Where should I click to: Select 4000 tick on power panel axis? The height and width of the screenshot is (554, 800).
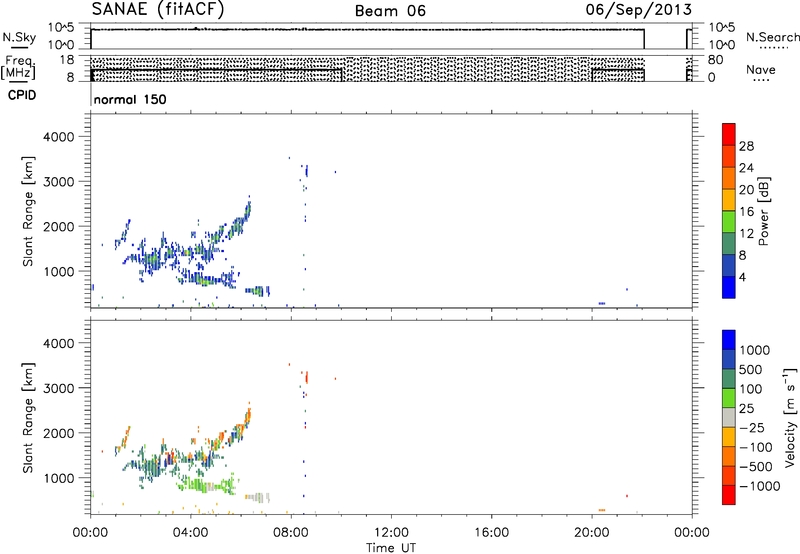(x=59, y=137)
